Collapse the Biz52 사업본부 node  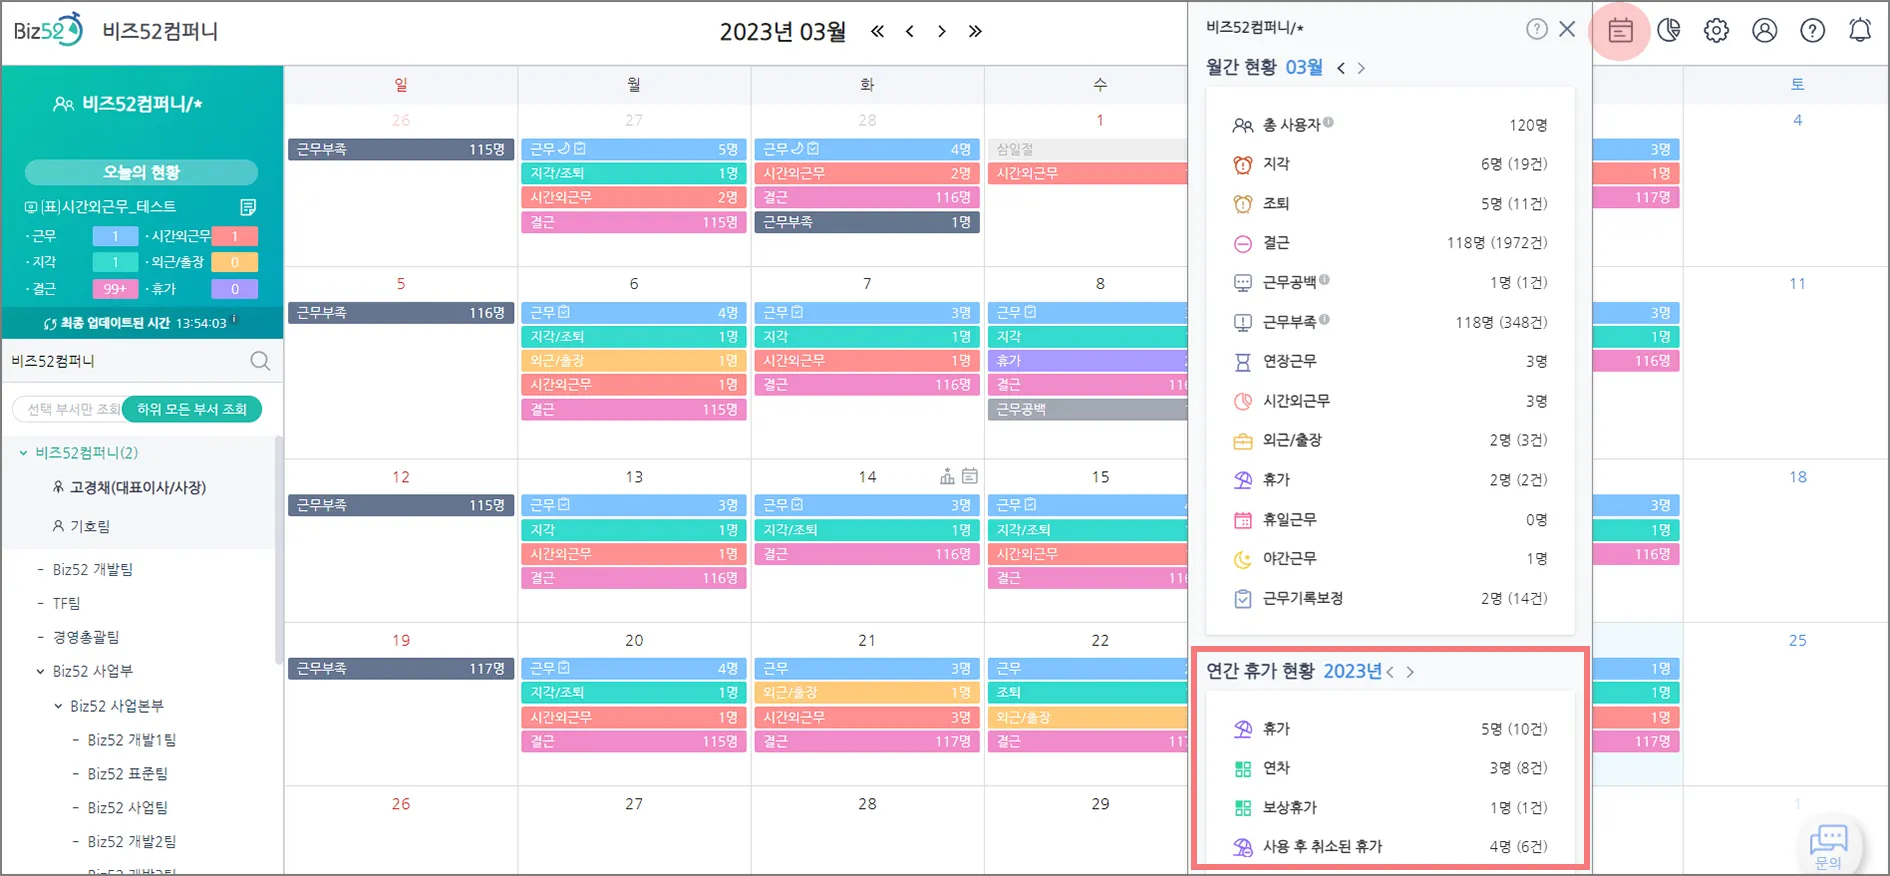[x=57, y=706]
